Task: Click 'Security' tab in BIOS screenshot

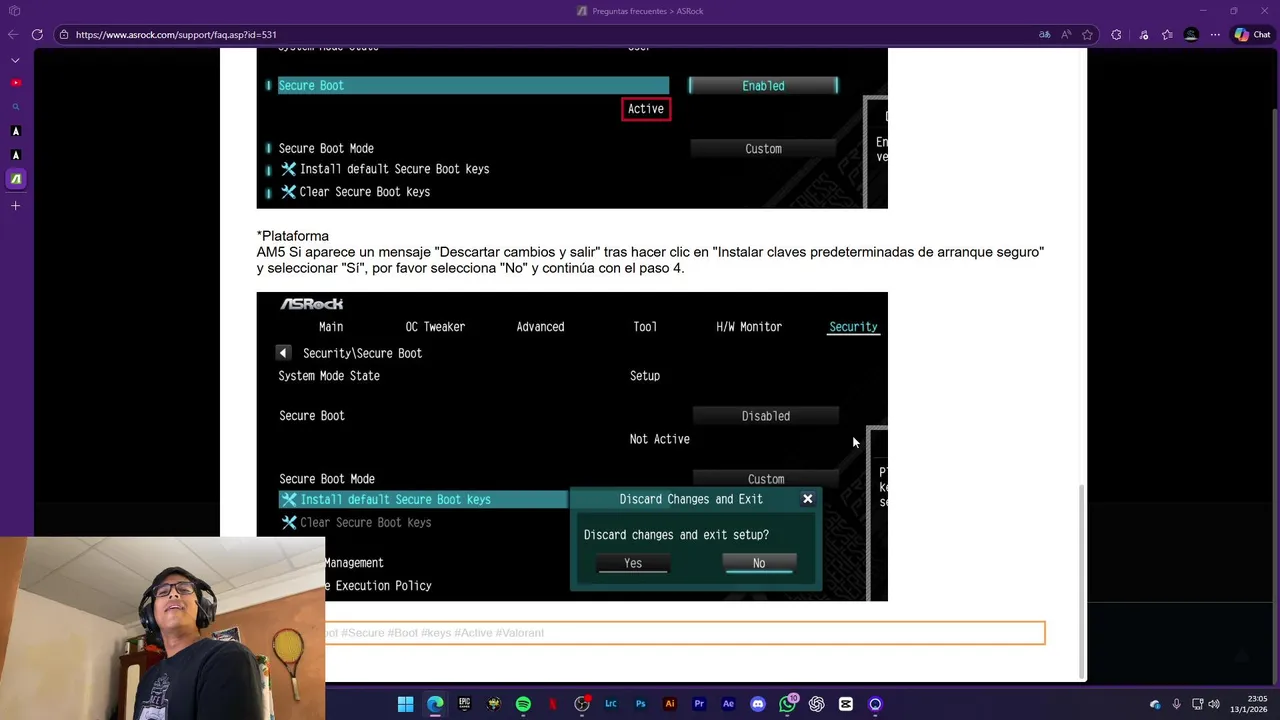Action: 853,327
